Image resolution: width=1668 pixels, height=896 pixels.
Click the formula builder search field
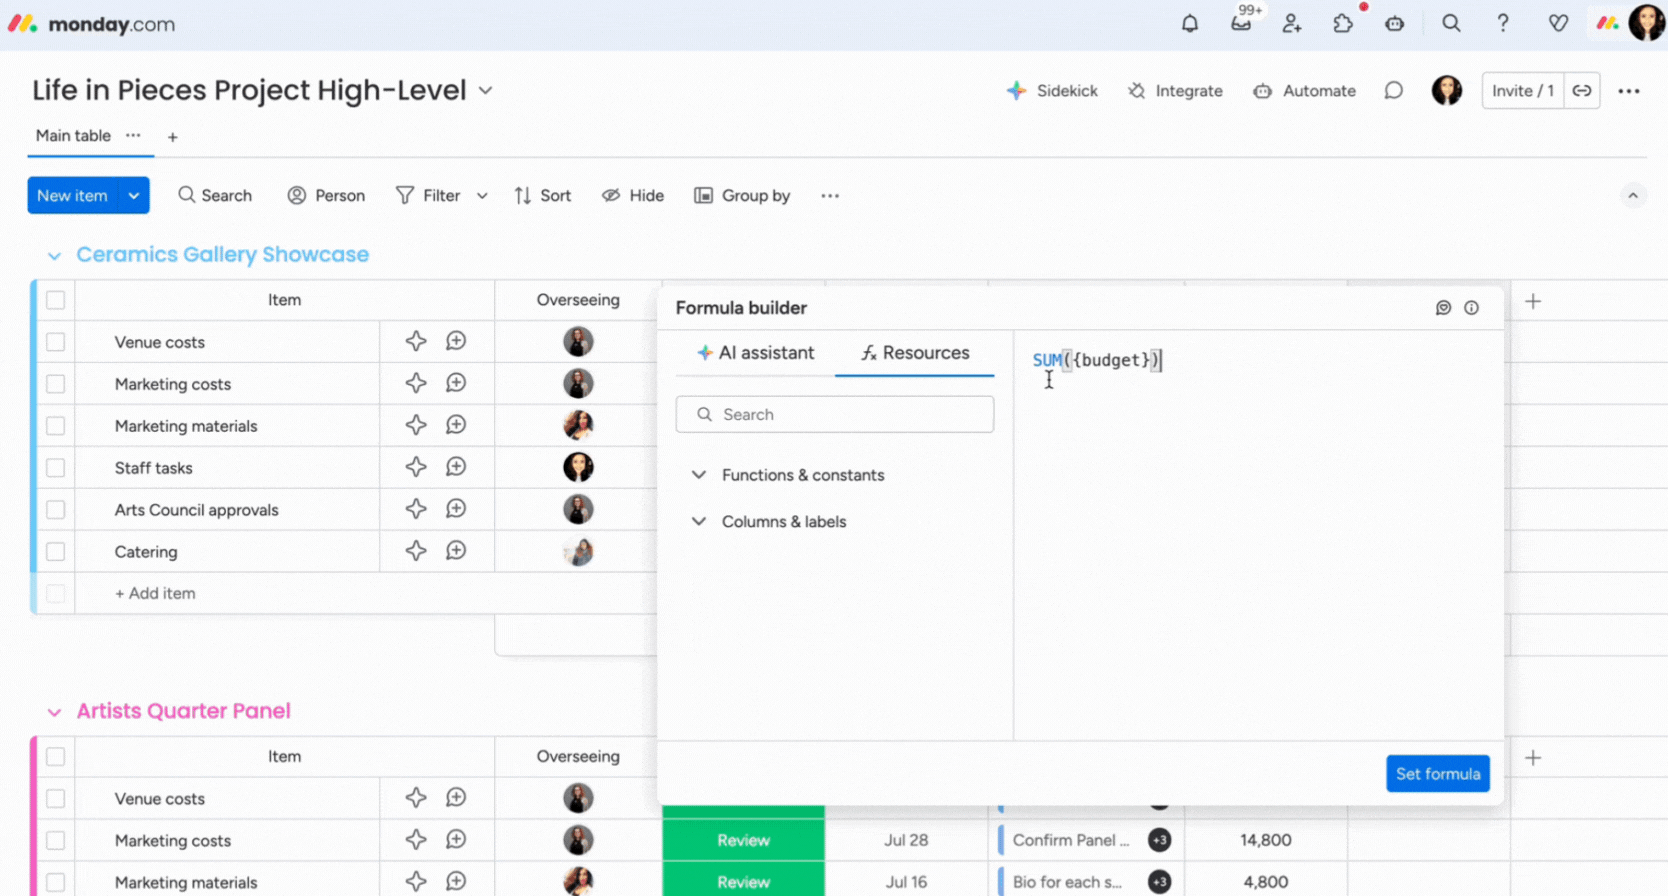835,415
